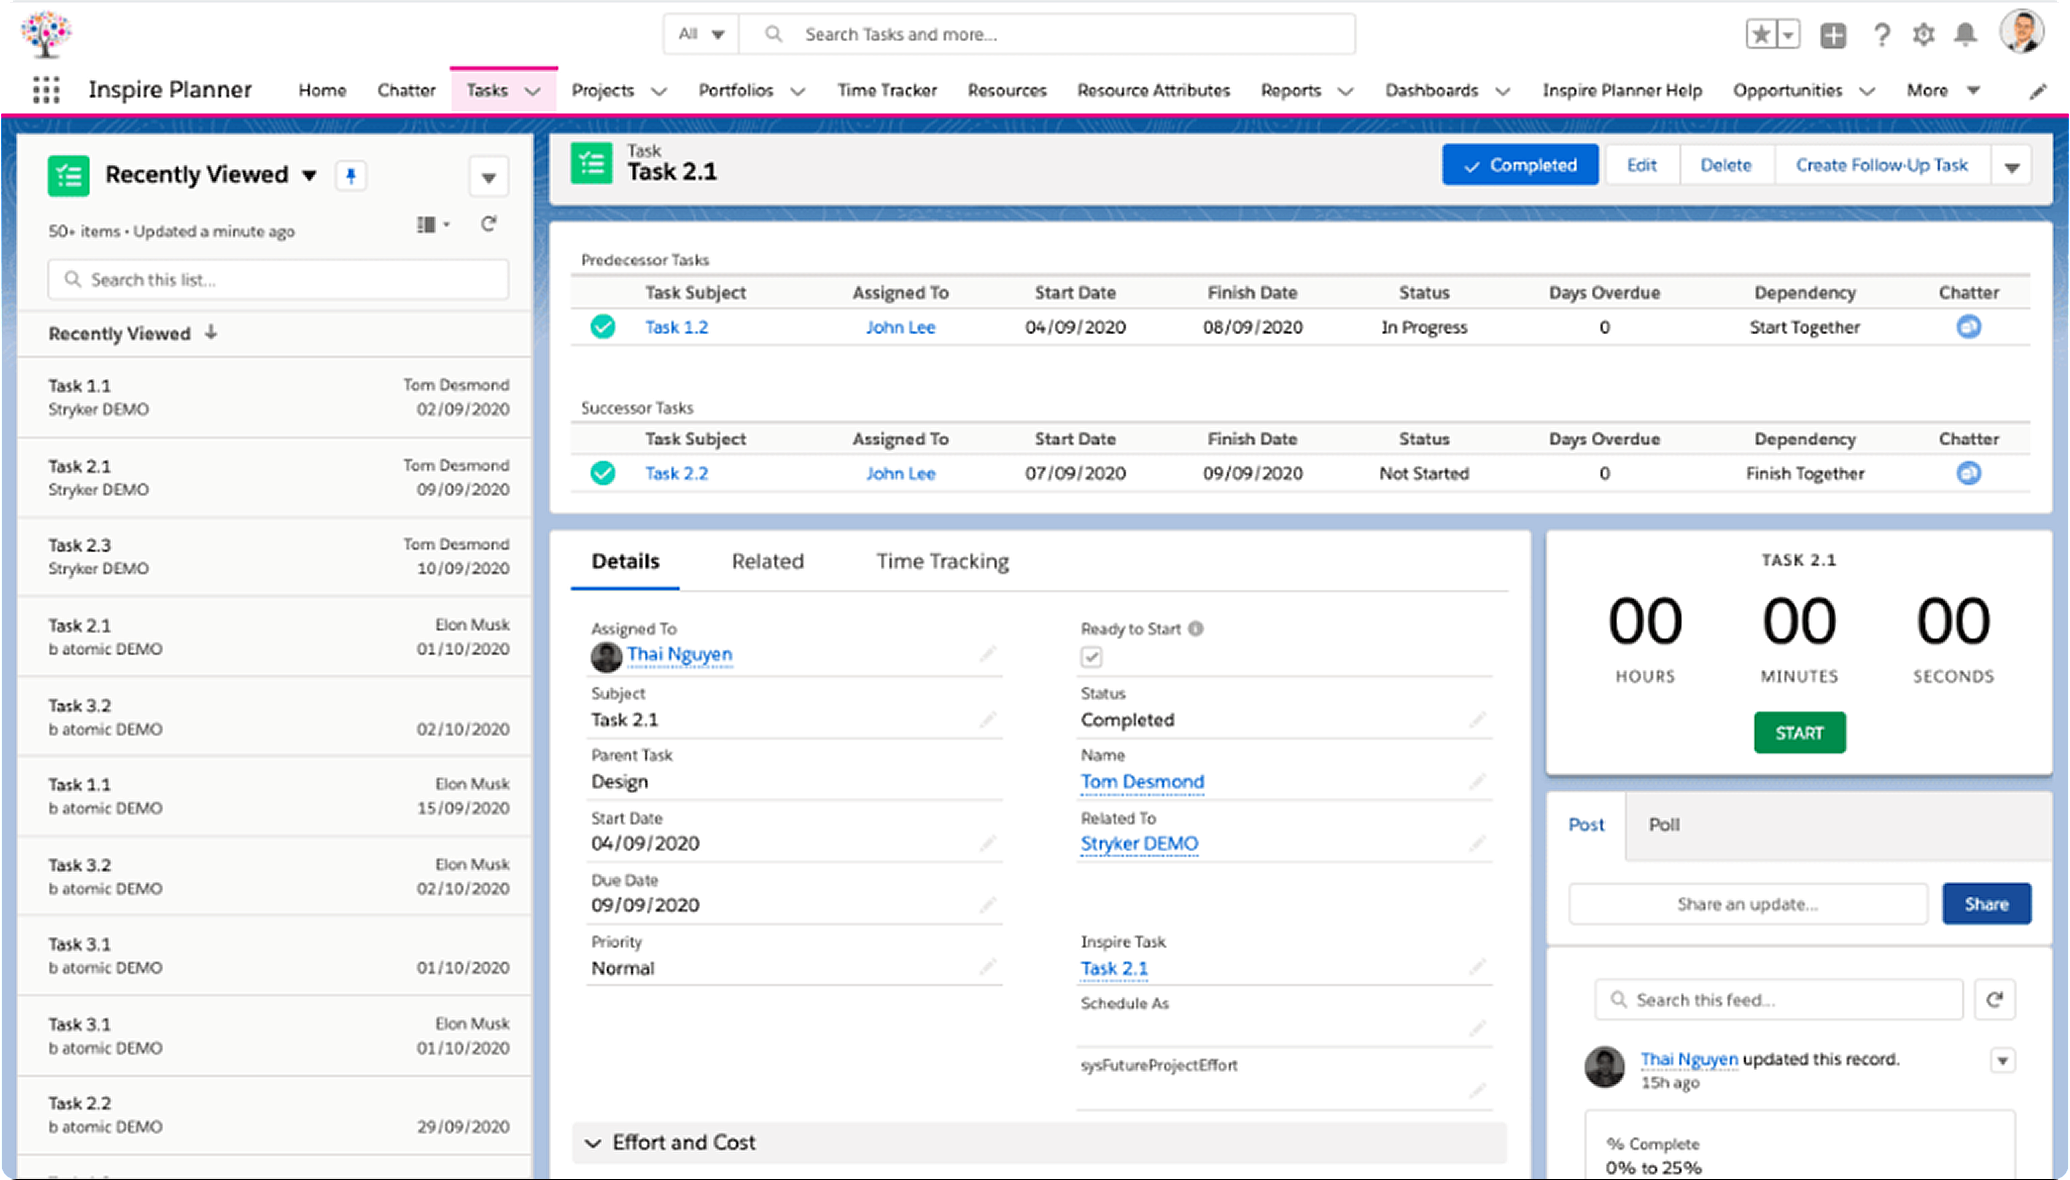Open Chatter icon for Task 2.2 row
The height and width of the screenshot is (1180, 2070).
tap(1968, 473)
